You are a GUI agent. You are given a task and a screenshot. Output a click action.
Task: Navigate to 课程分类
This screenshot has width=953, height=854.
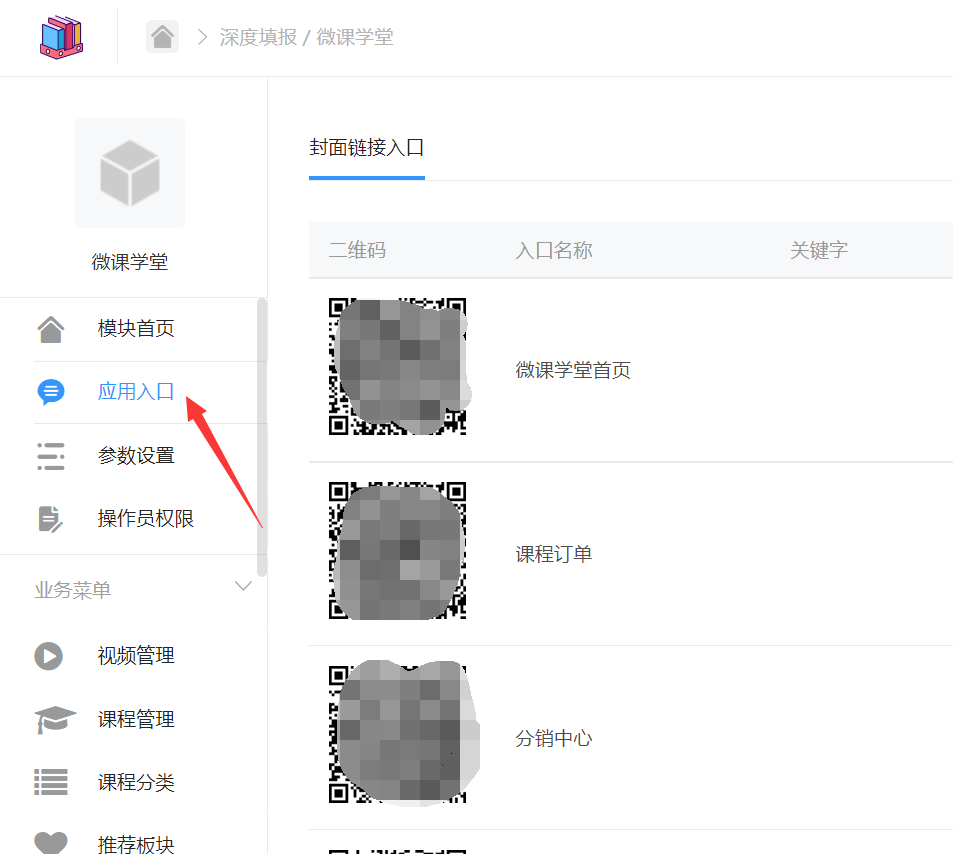pos(136,782)
